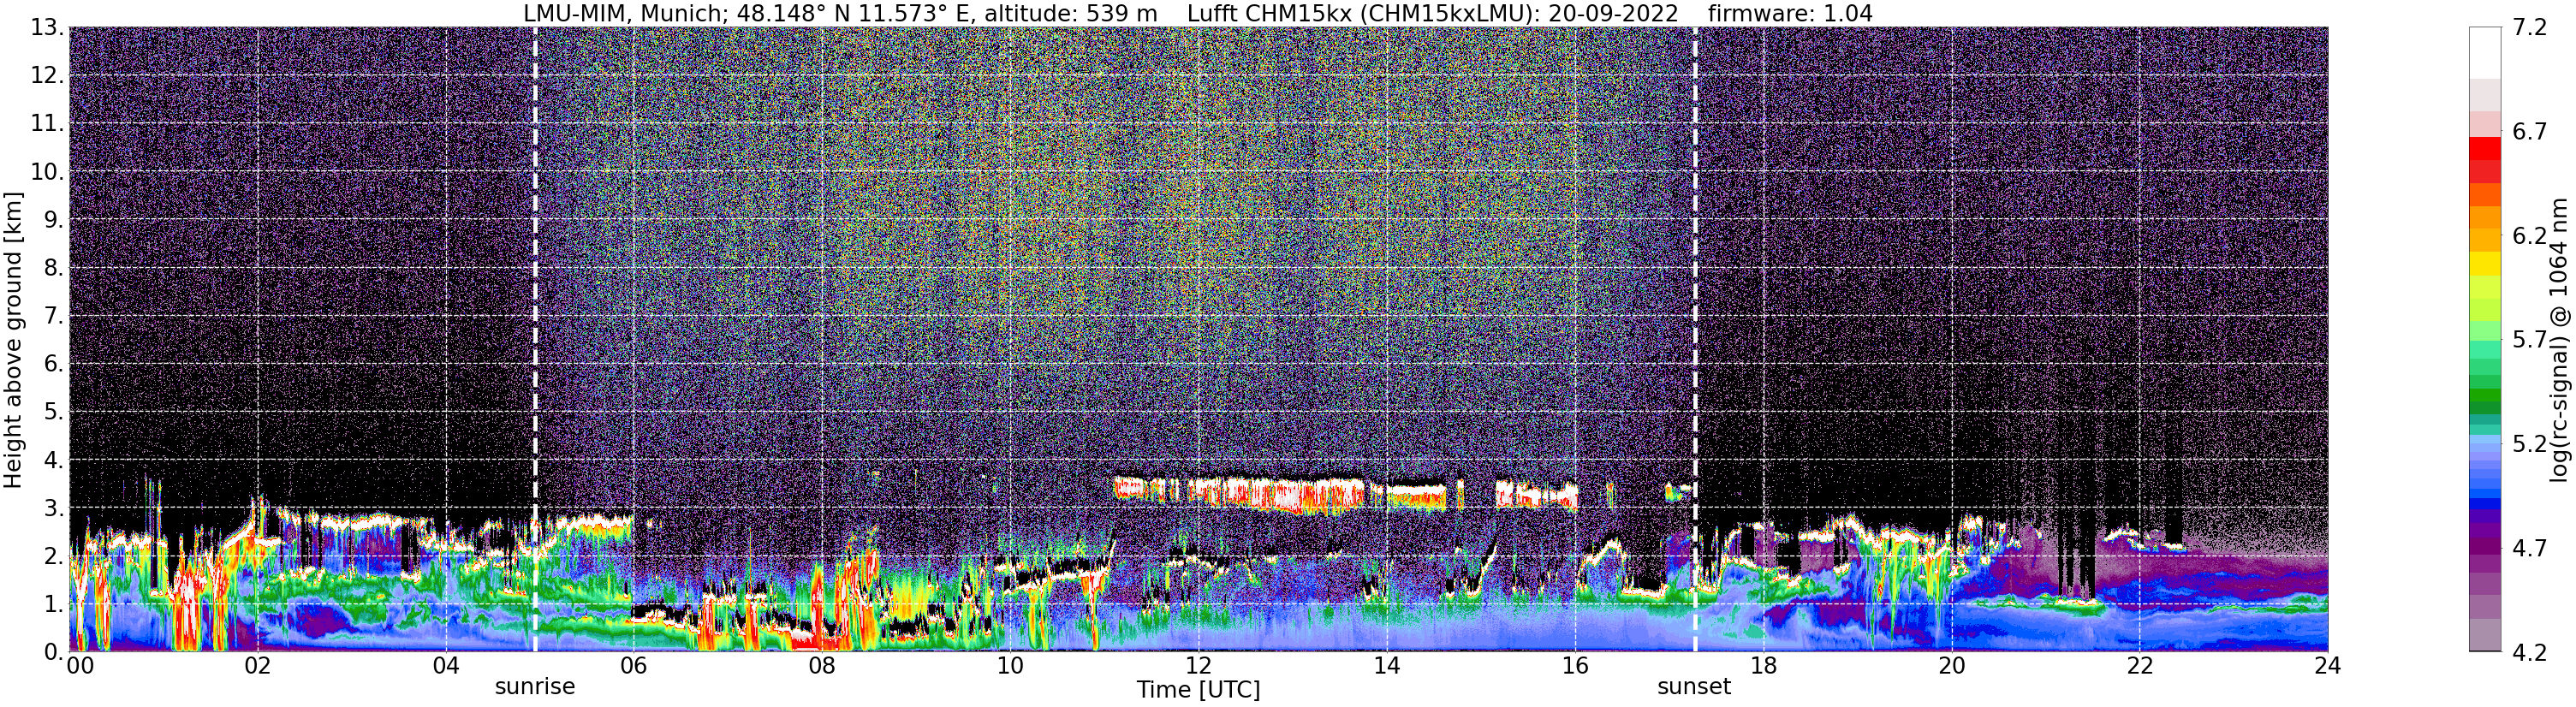Click the 14 hour tick label

1387,666
